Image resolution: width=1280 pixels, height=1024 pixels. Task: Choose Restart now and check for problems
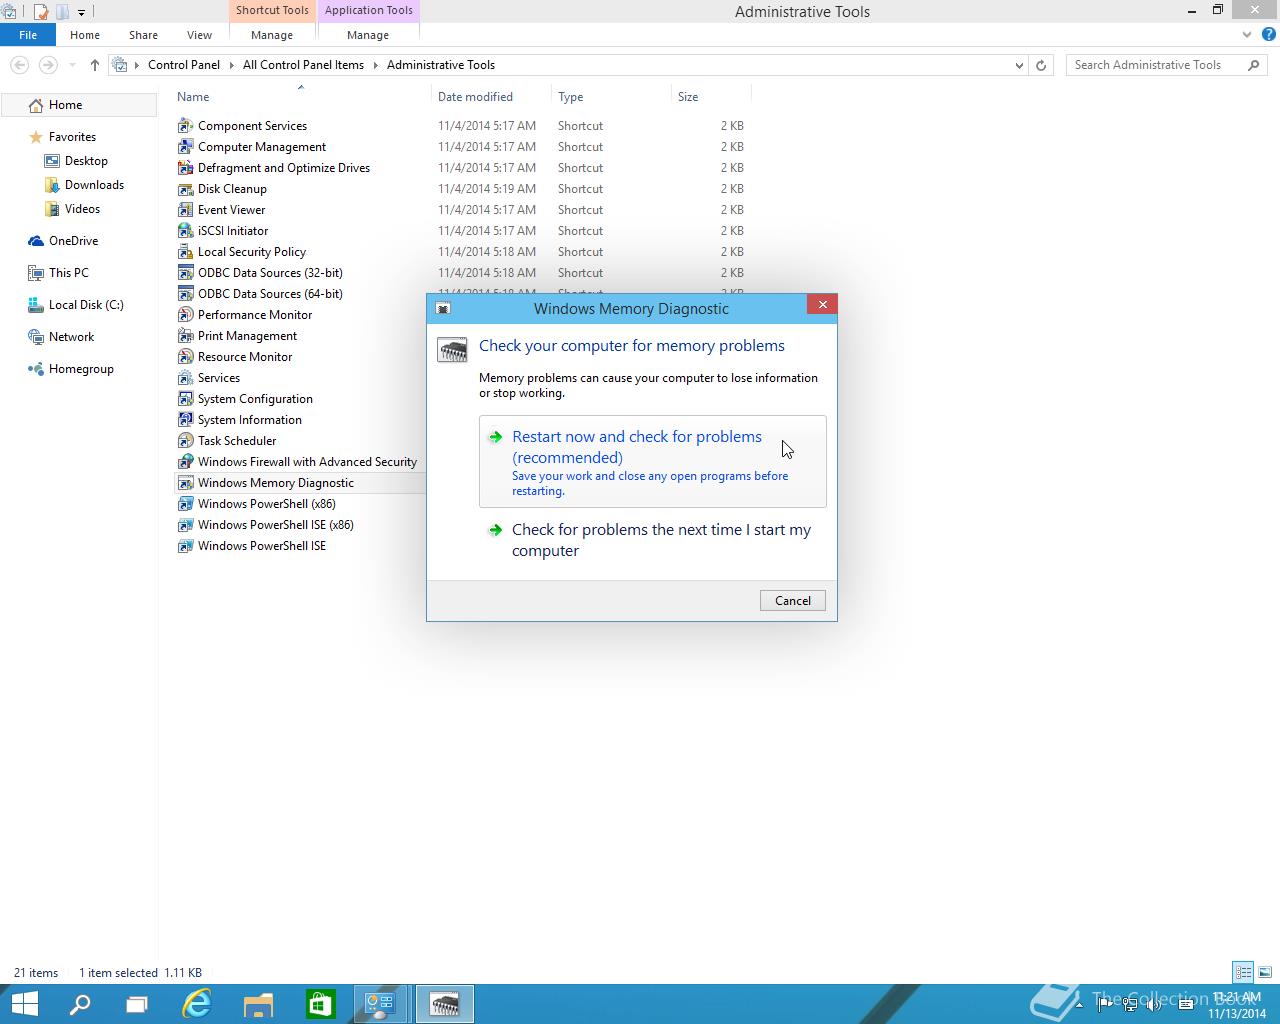click(653, 461)
